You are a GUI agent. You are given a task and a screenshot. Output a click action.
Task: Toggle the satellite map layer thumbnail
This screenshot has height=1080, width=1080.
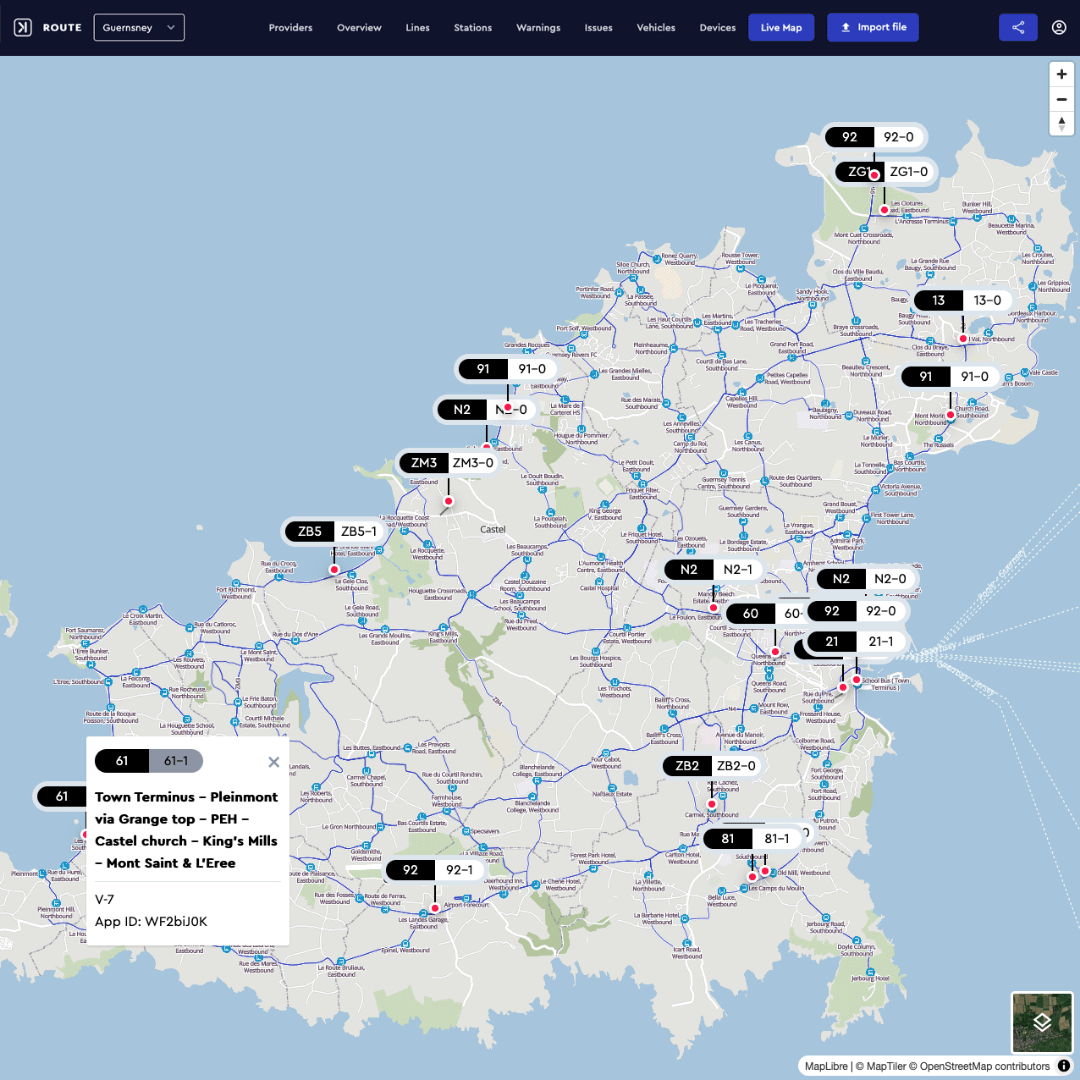coord(1041,1022)
